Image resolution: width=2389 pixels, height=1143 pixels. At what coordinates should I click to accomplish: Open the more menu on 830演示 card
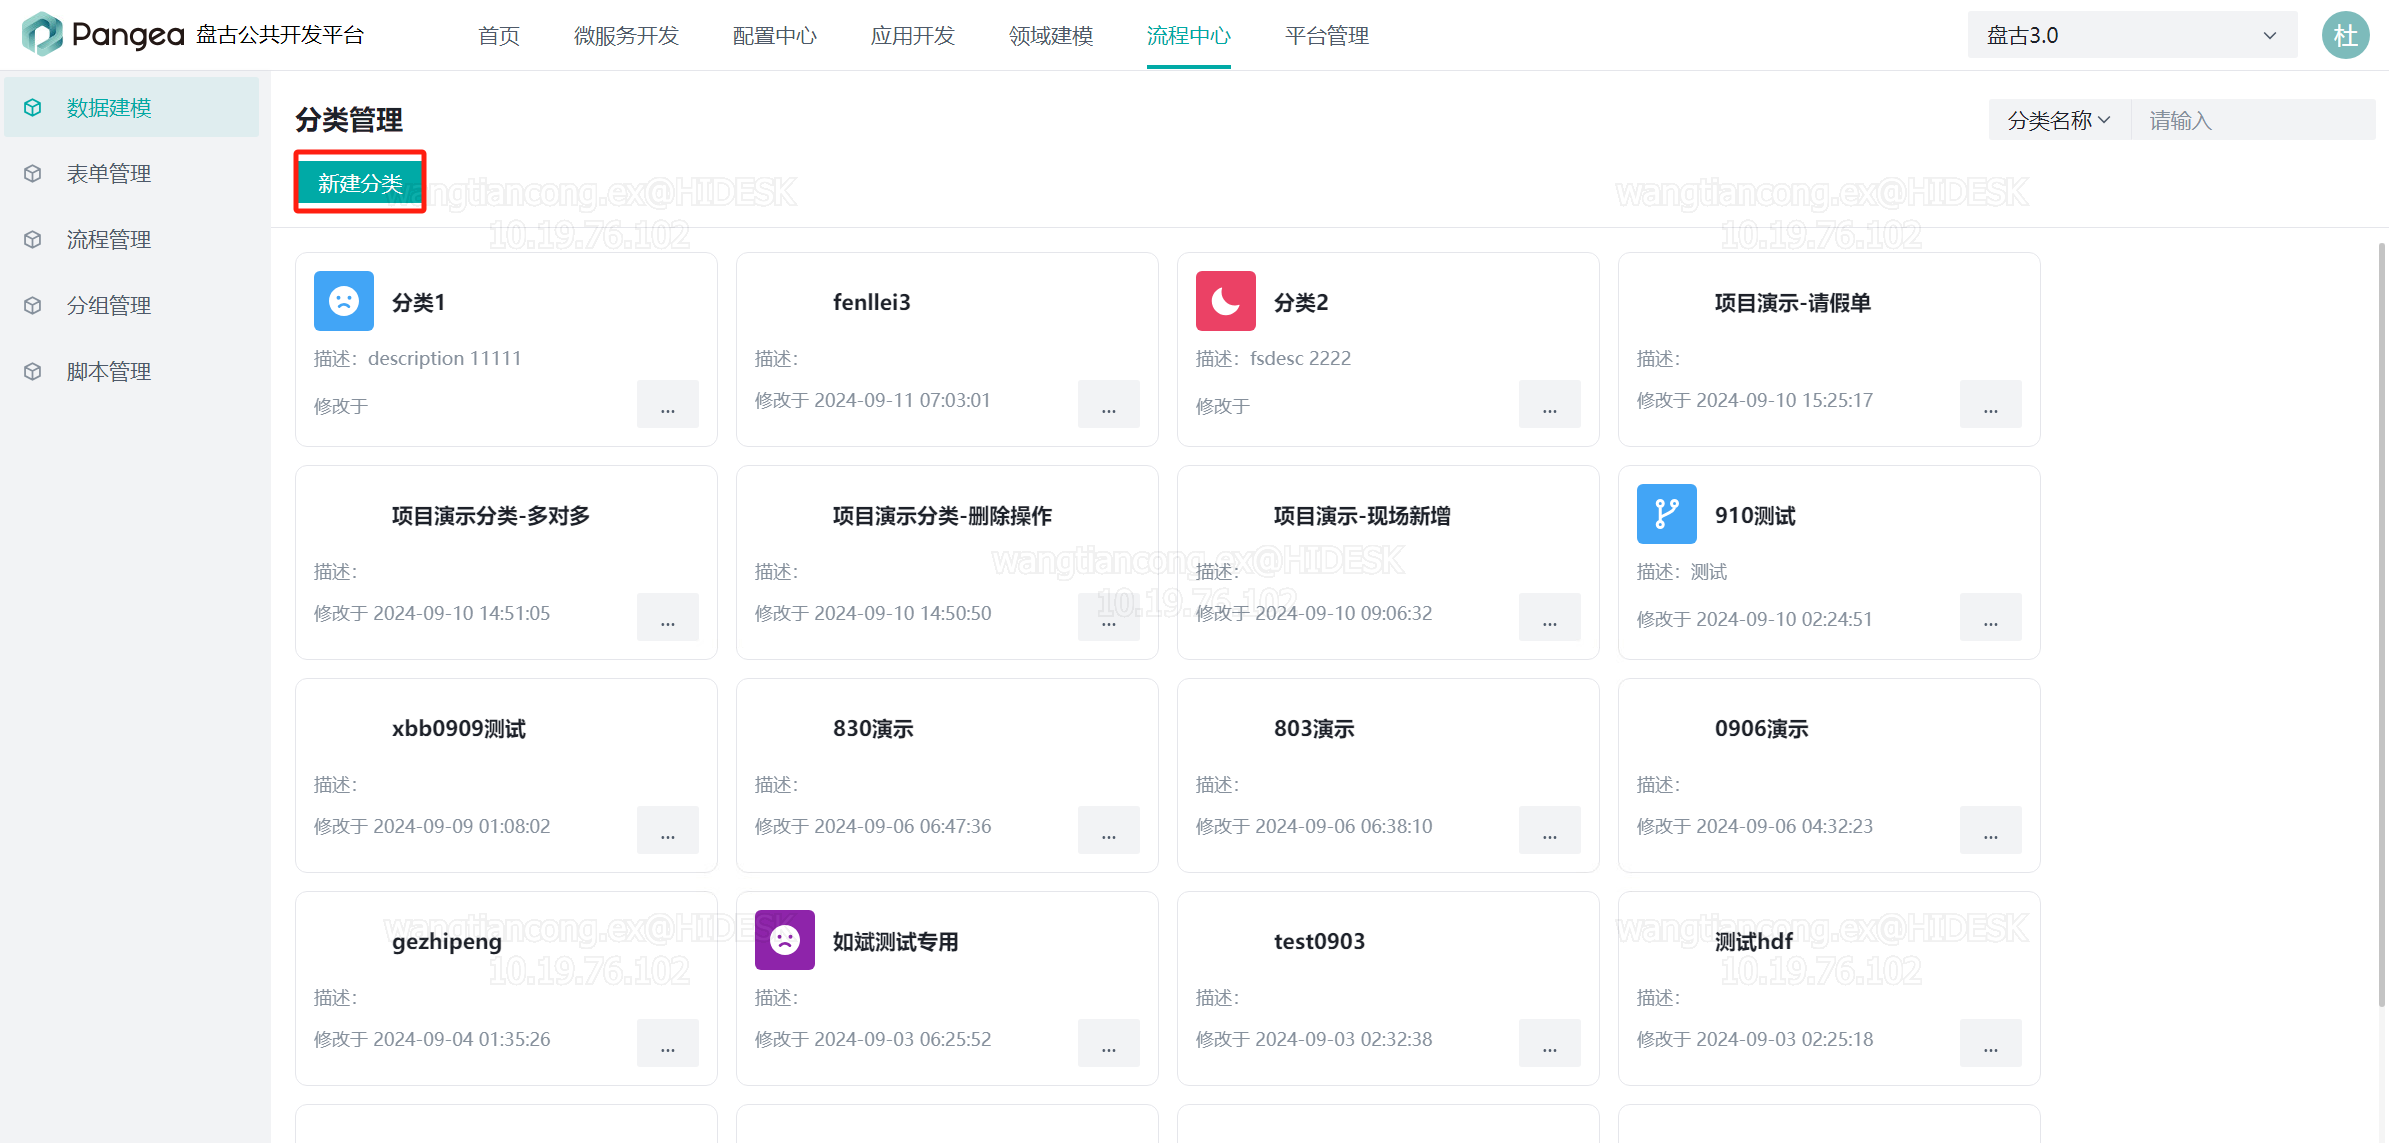coord(1109,830)
